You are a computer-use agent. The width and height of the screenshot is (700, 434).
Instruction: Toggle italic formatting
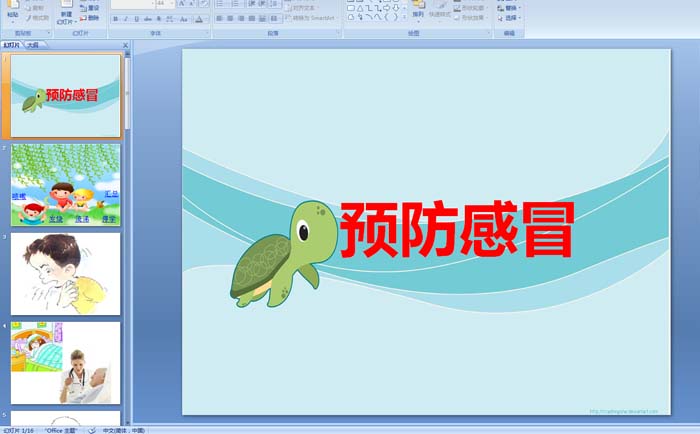click(x=126, y=19)
